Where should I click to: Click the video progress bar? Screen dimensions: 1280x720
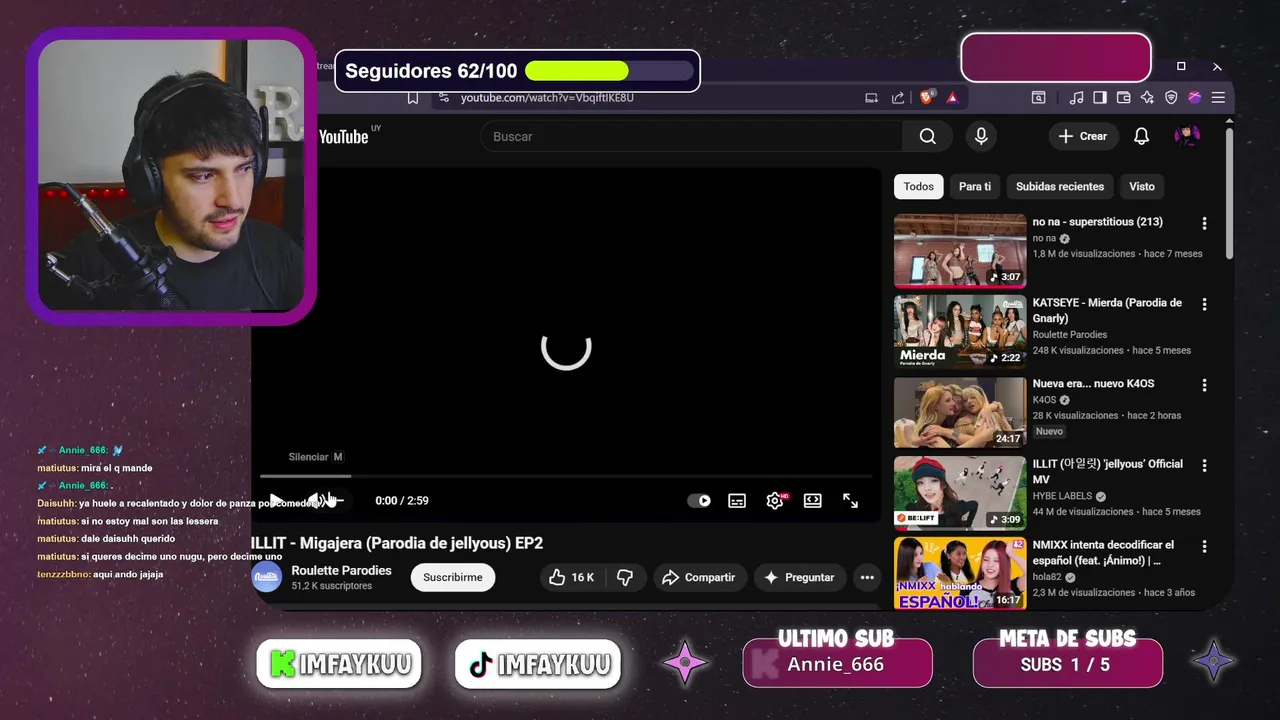pyautogui.click(x=566, y=476)
